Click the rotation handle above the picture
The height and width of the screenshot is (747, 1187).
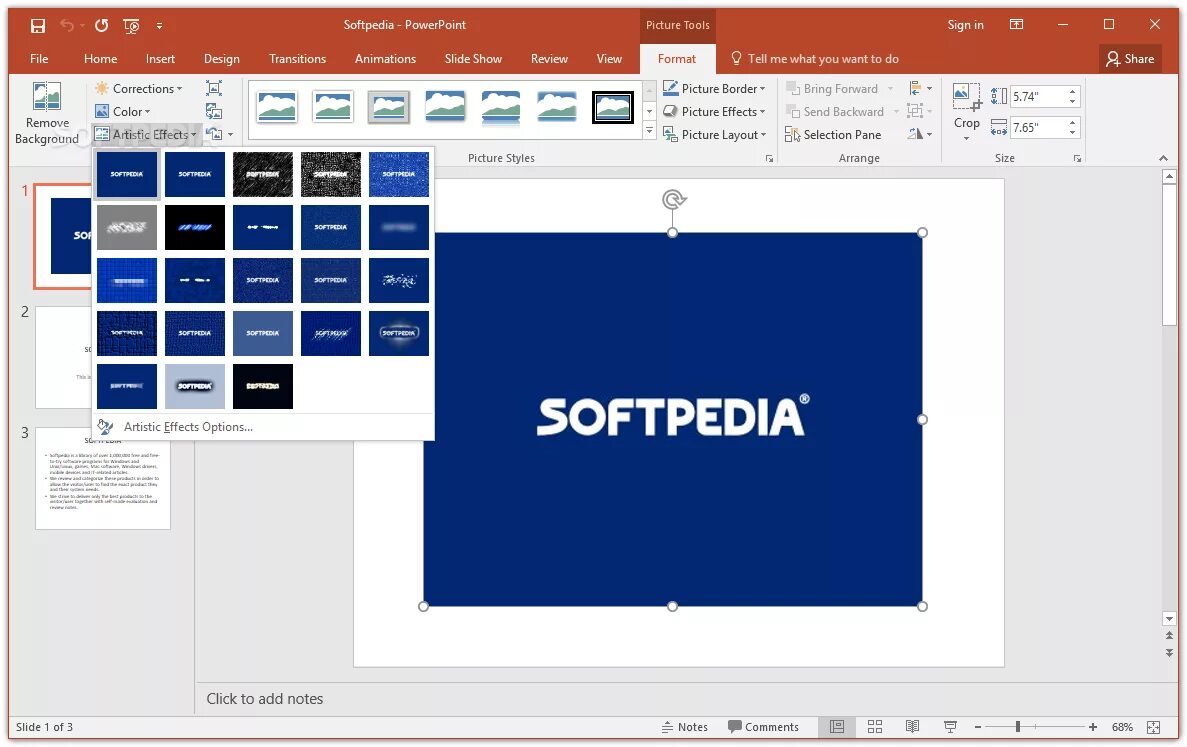[673, 199]
